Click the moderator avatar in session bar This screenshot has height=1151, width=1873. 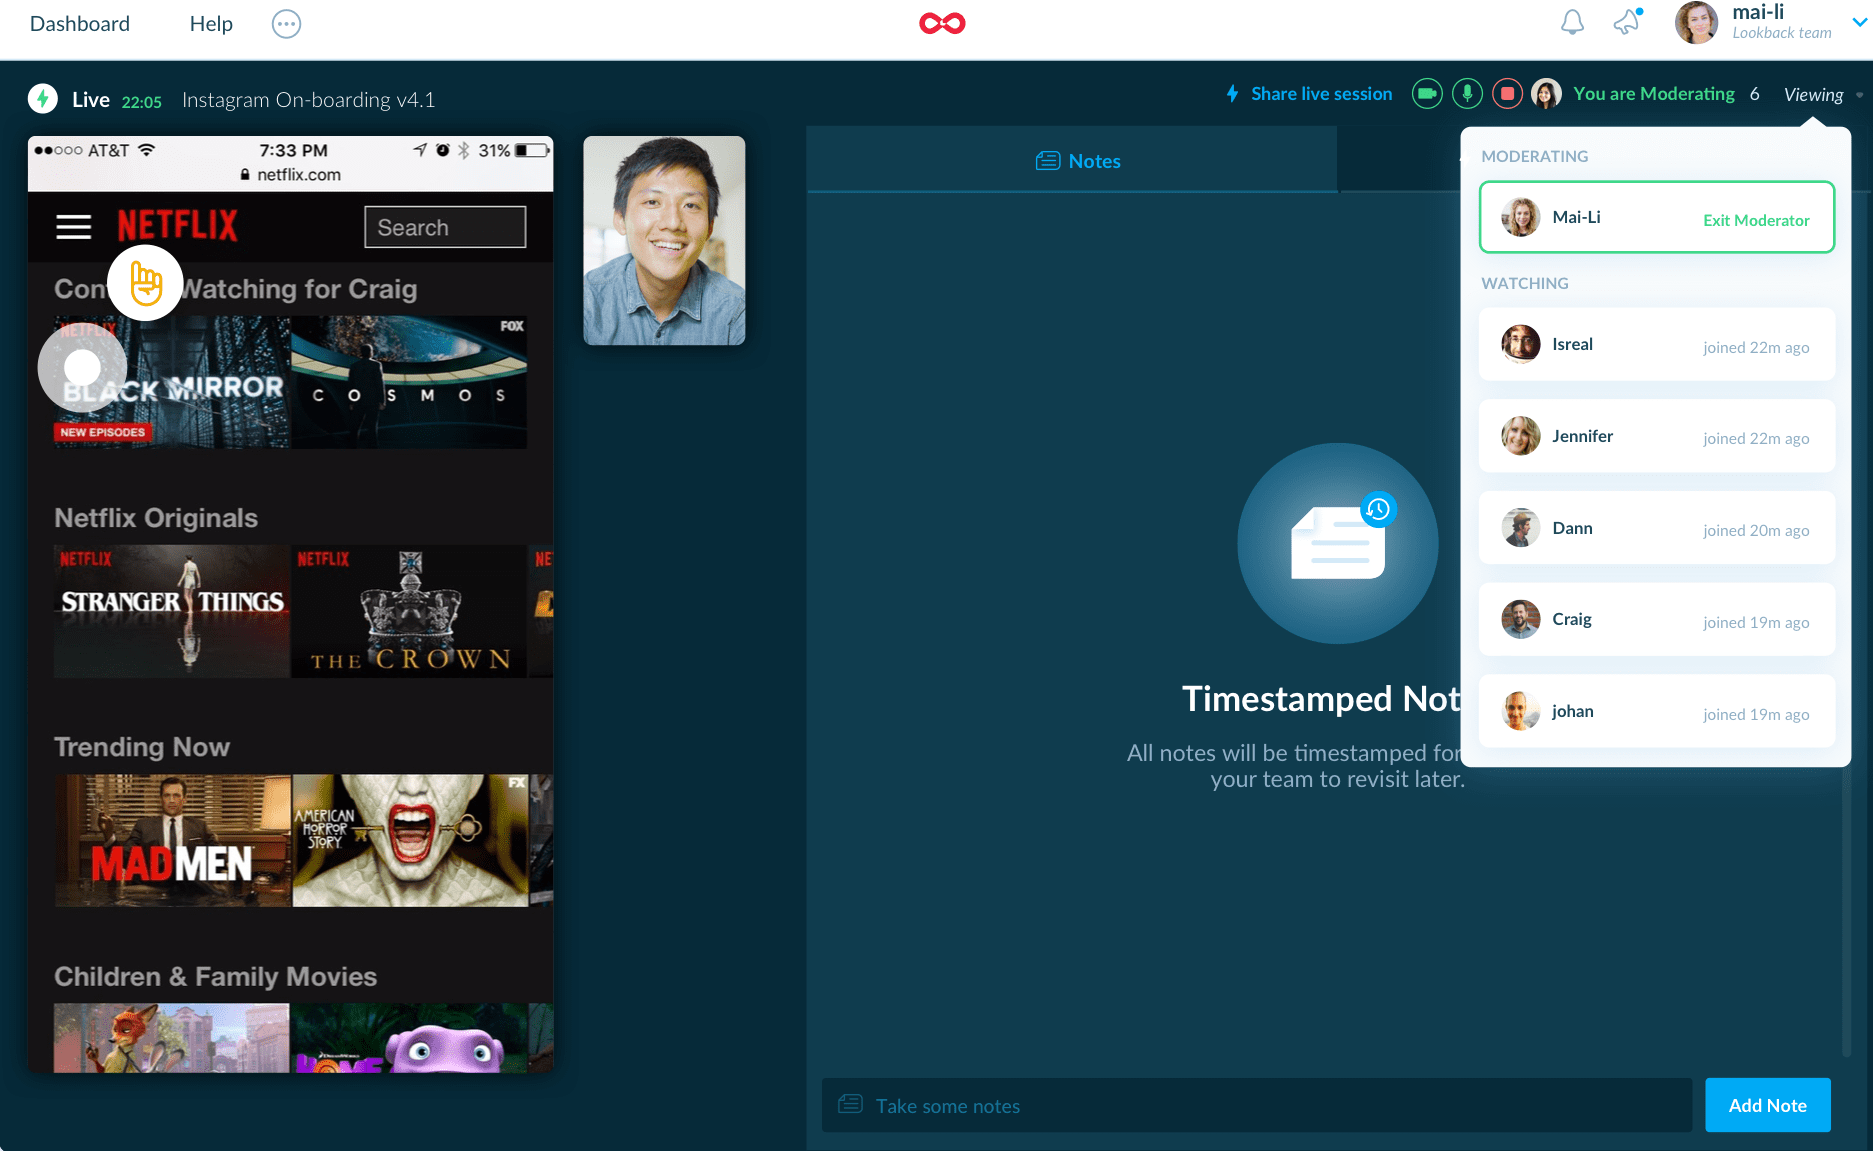coord(1546,94)
